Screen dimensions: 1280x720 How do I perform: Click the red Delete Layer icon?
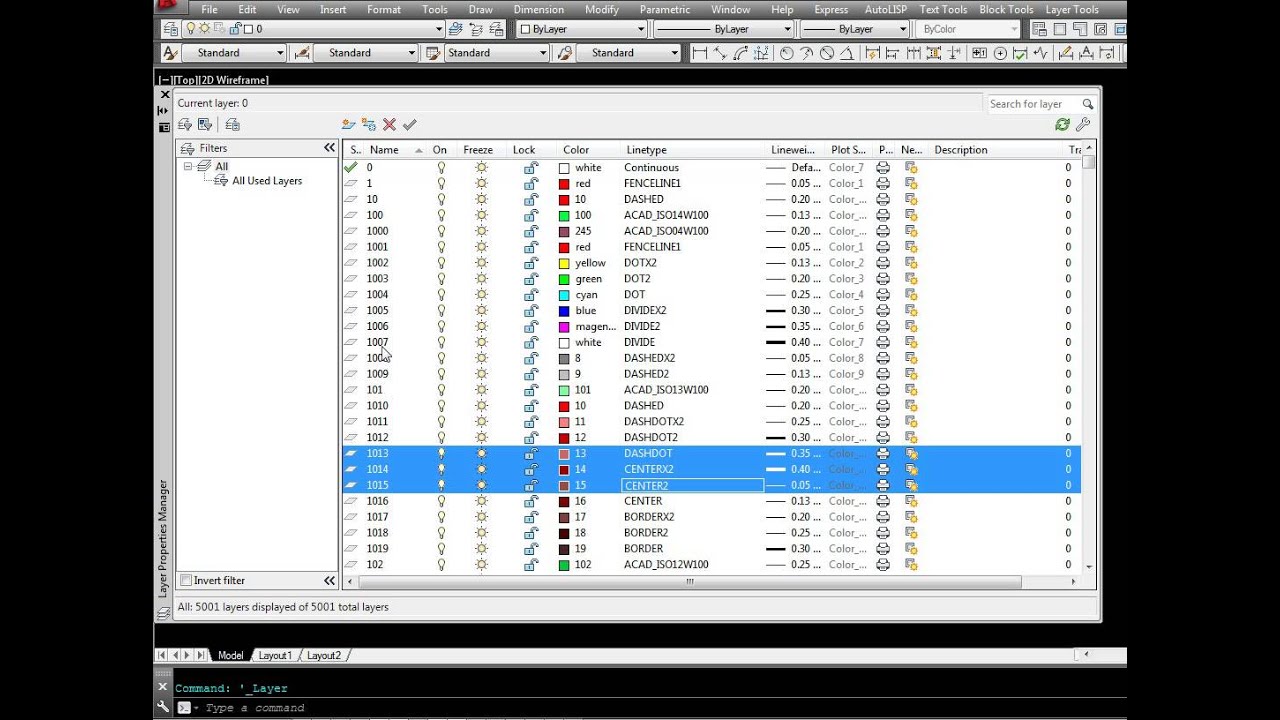[x=389, y=125]
